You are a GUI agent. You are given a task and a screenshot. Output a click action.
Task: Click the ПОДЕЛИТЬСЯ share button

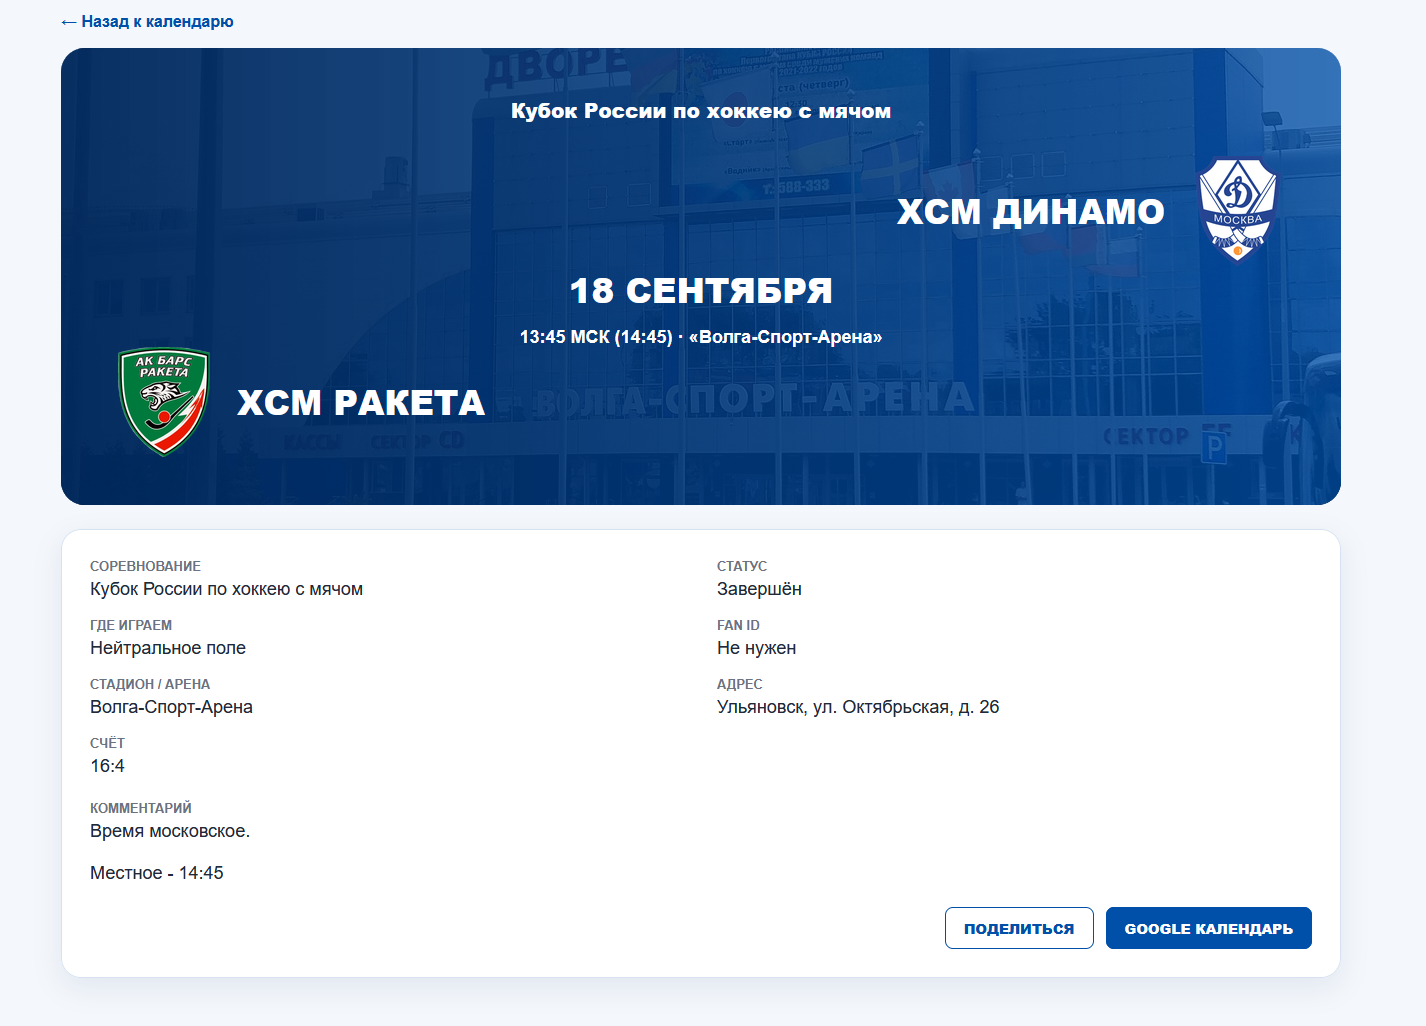[1019, 928]
